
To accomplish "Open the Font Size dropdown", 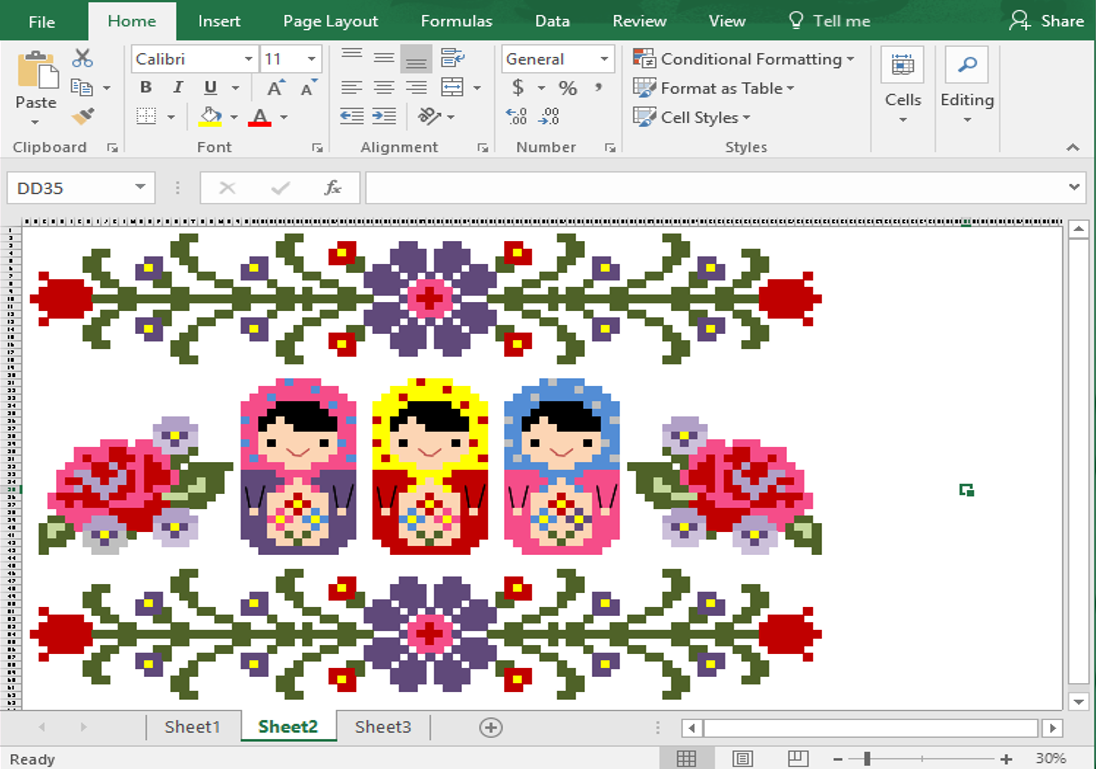I will pos(313,59).
